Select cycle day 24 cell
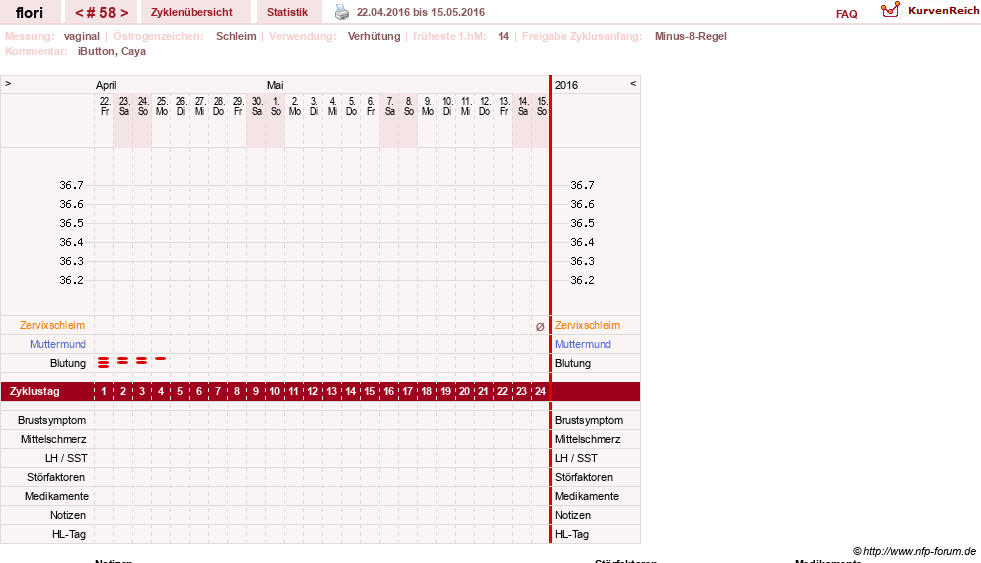 [541, 392]
